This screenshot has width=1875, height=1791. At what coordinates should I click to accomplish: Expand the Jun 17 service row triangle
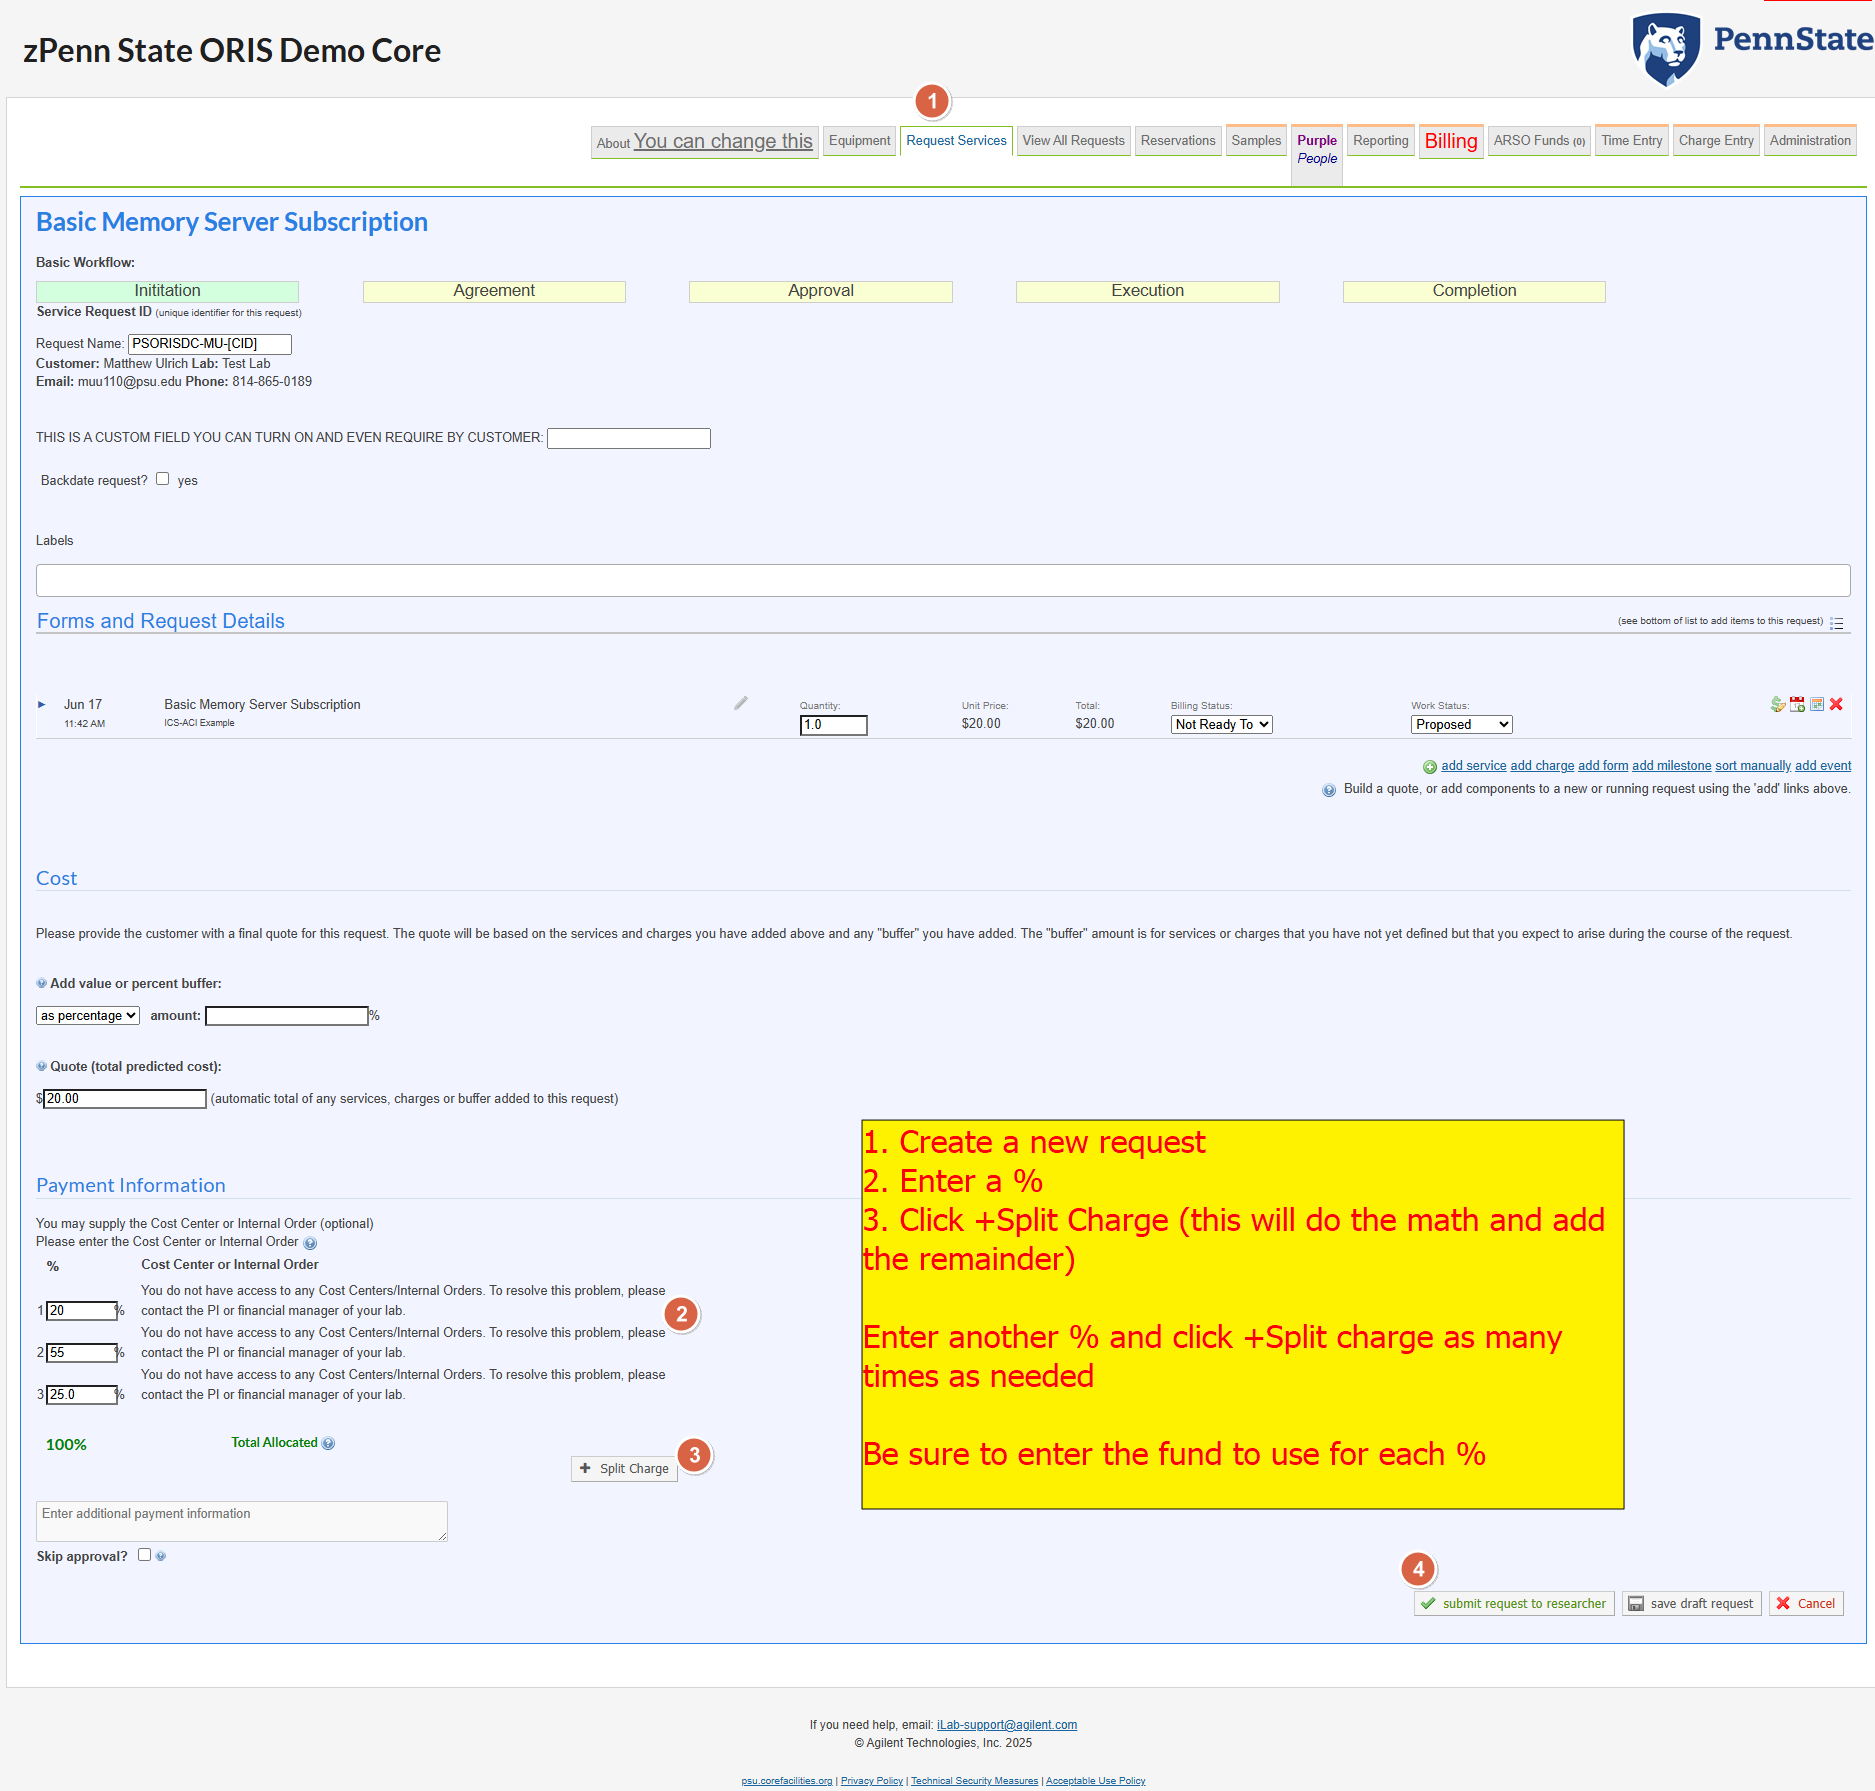[42, 704]
